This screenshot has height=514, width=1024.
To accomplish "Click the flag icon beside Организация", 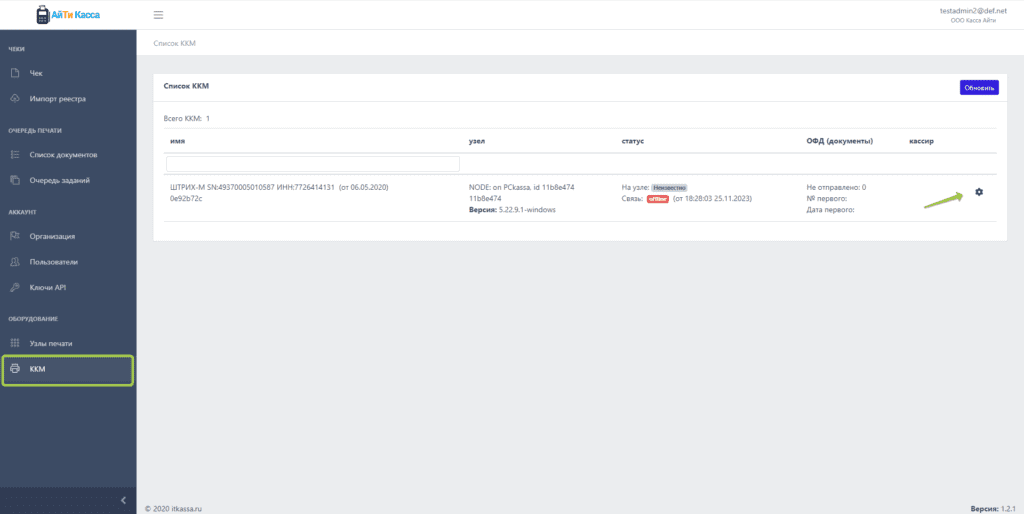I will (x=15, y=236).
